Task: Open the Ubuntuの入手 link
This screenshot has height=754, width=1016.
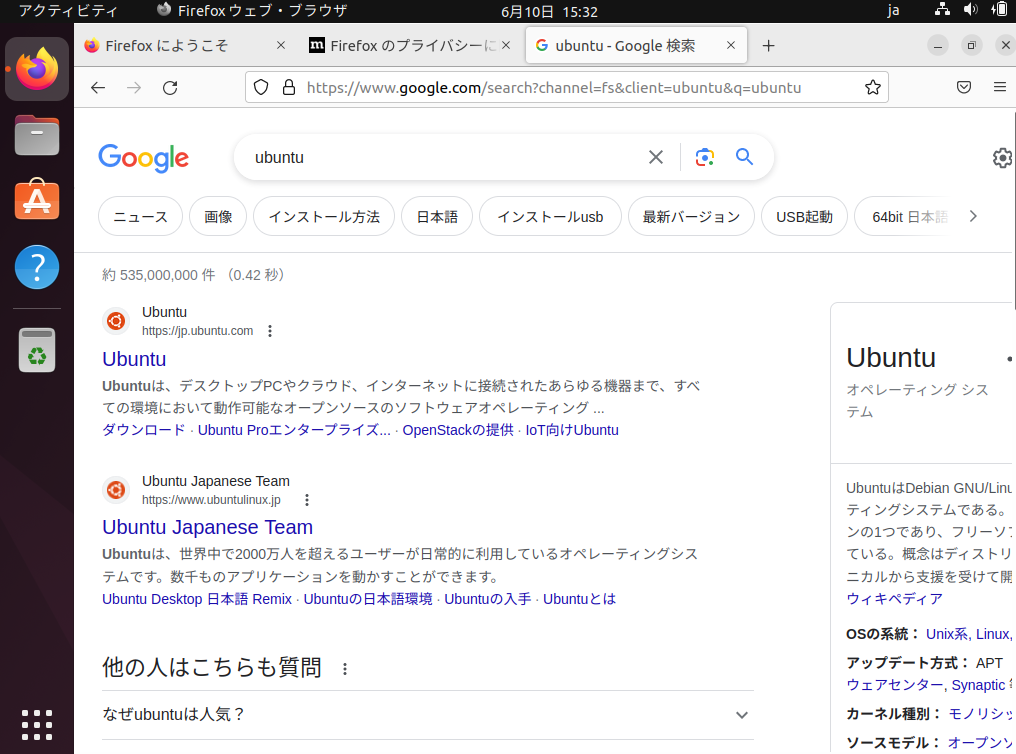Action: point(488,599)
